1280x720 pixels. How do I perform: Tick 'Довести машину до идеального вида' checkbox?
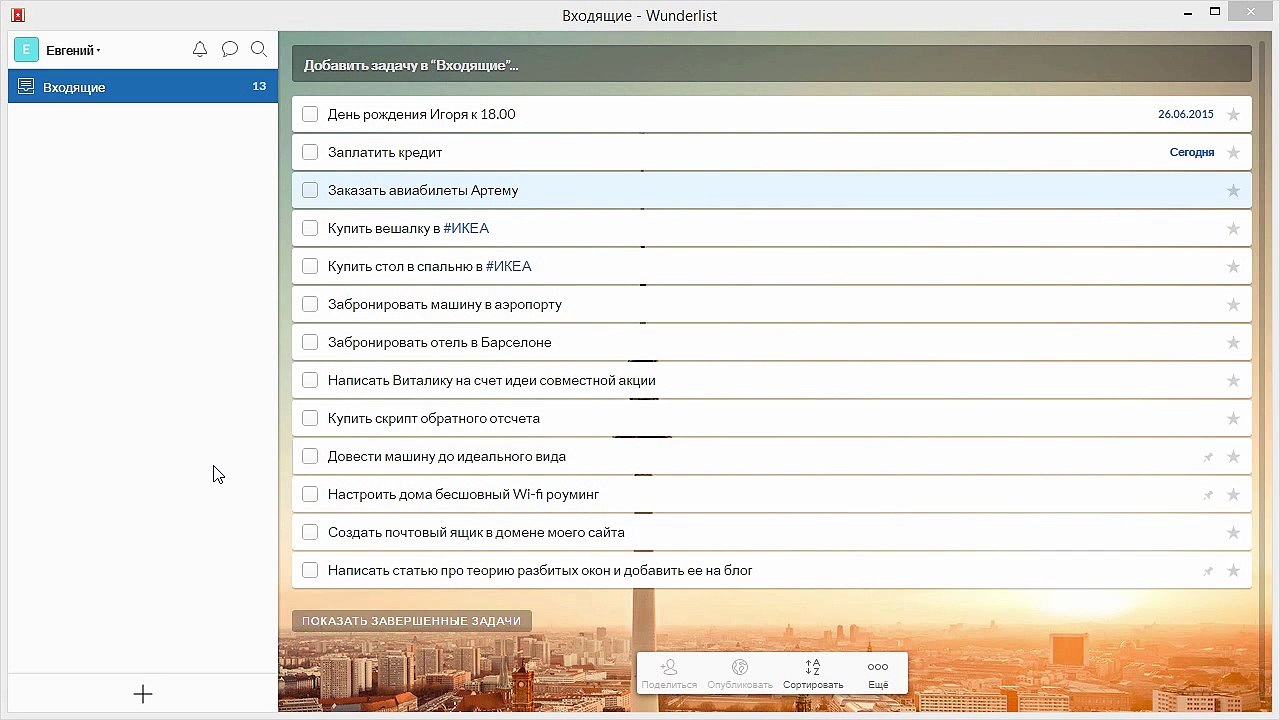[310, 456]
